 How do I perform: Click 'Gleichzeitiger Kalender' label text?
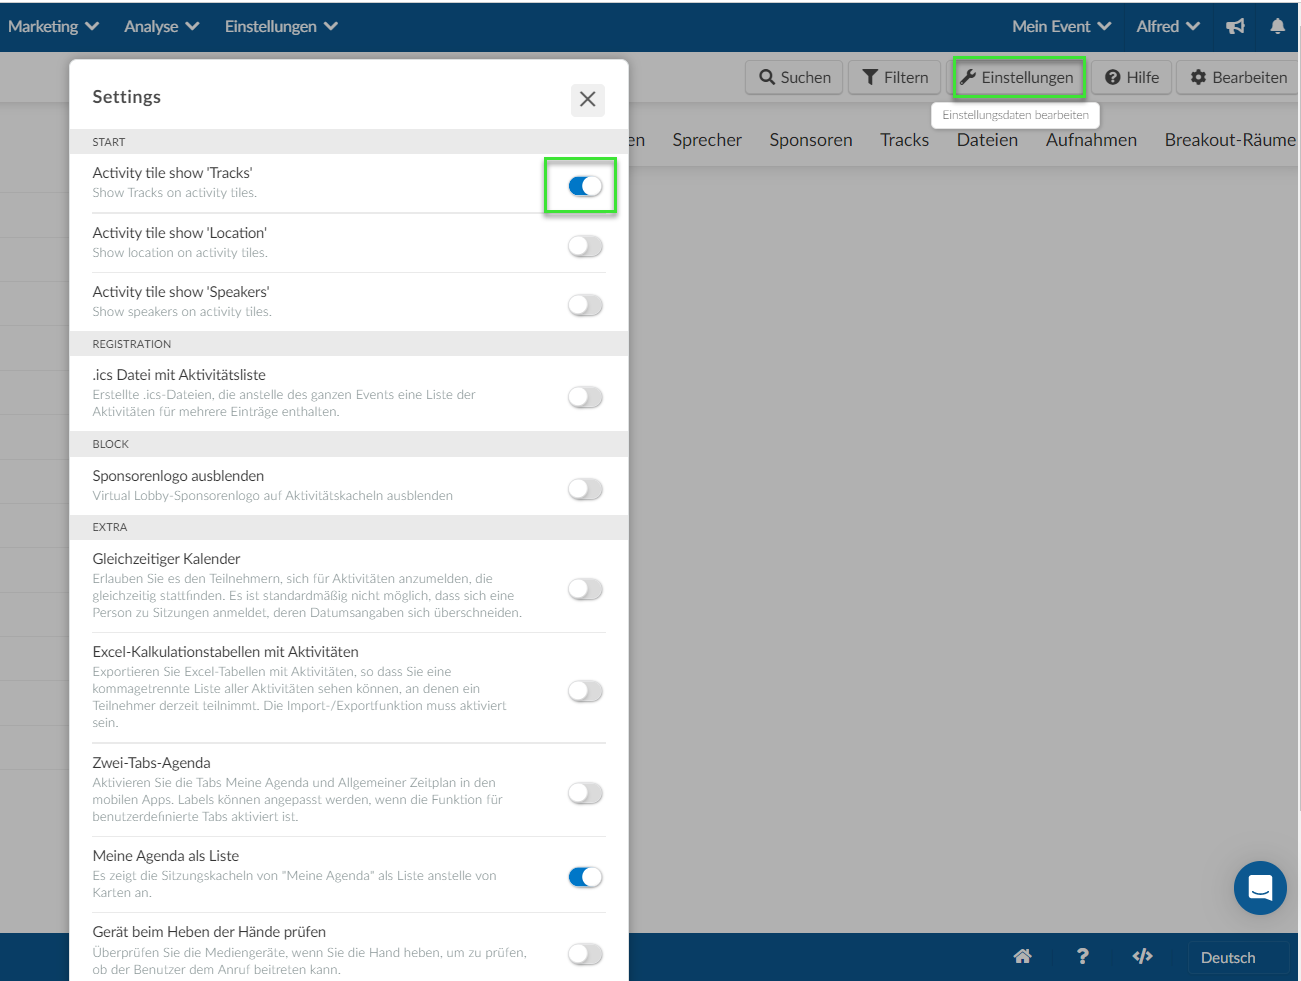click(x=166, y=559)
